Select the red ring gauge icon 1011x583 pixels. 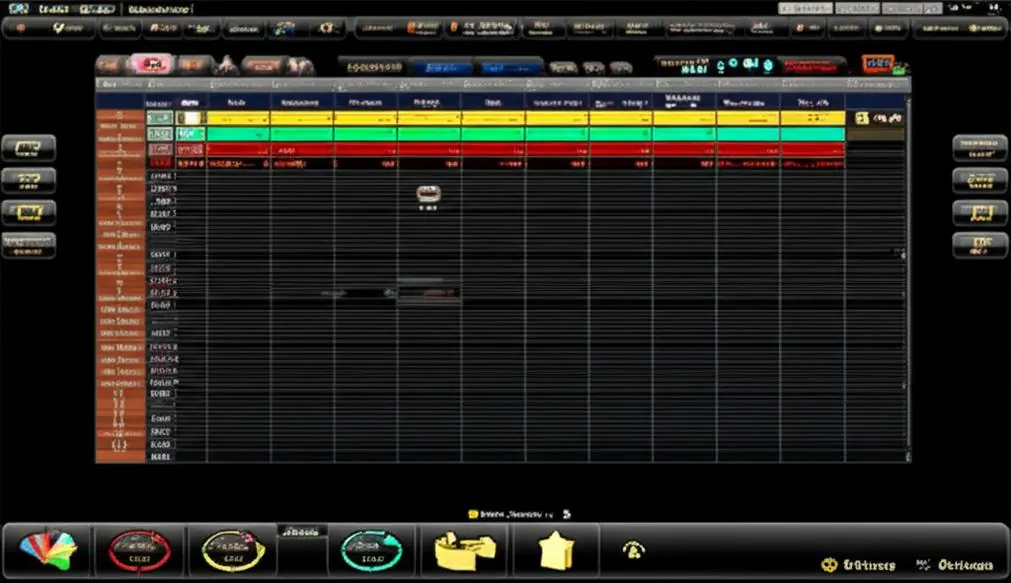pyautogui.click(x=140, y=551)
